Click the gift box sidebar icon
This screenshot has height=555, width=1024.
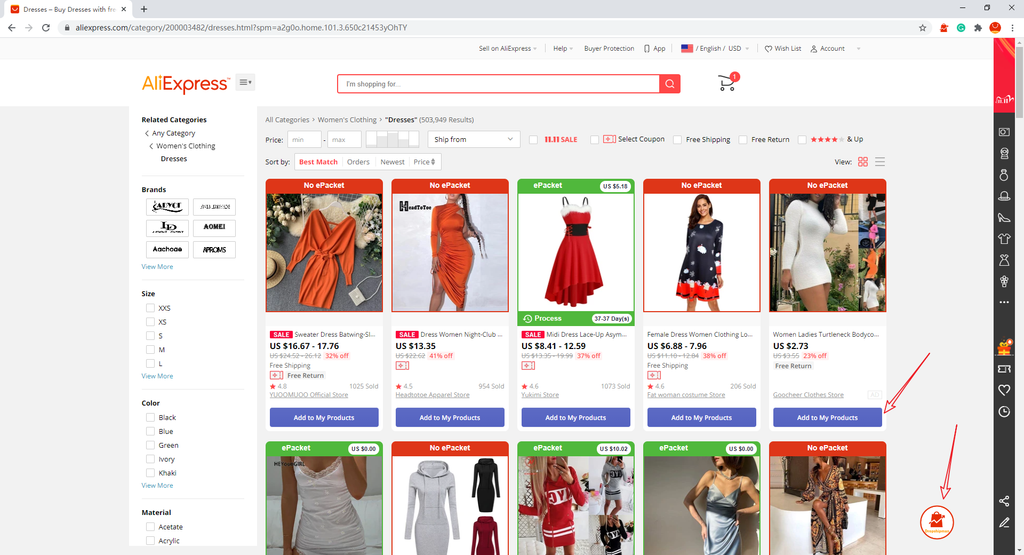[x=1004, y=348]
